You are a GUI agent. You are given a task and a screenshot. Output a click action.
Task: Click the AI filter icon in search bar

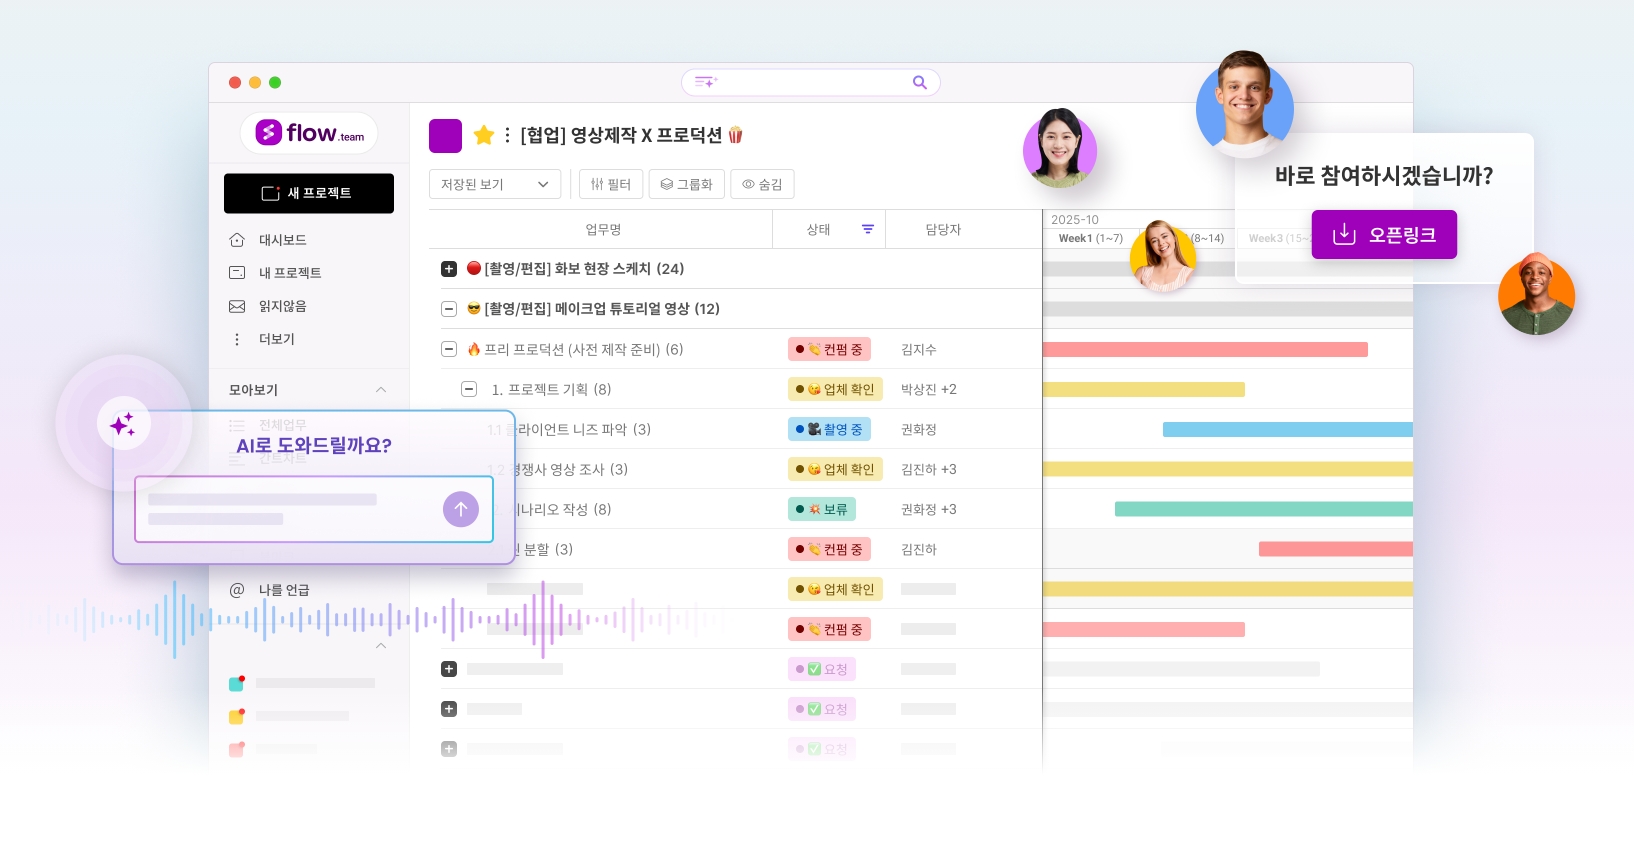coord(706,82)
